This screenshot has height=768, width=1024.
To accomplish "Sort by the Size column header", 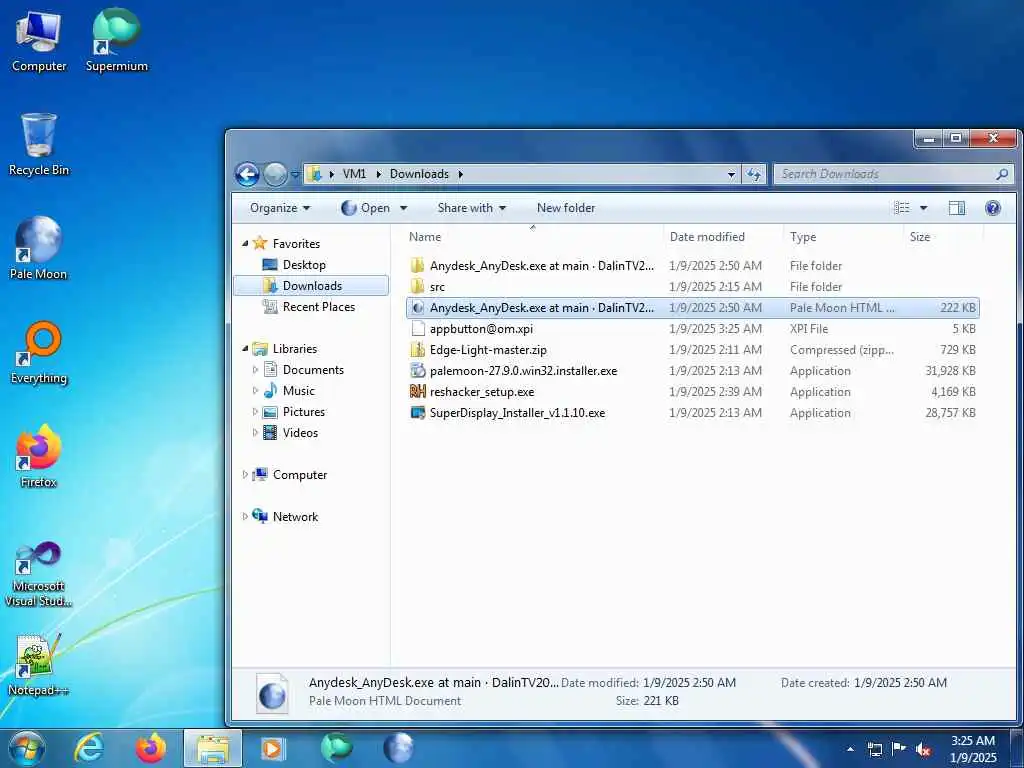I will 943,237.
